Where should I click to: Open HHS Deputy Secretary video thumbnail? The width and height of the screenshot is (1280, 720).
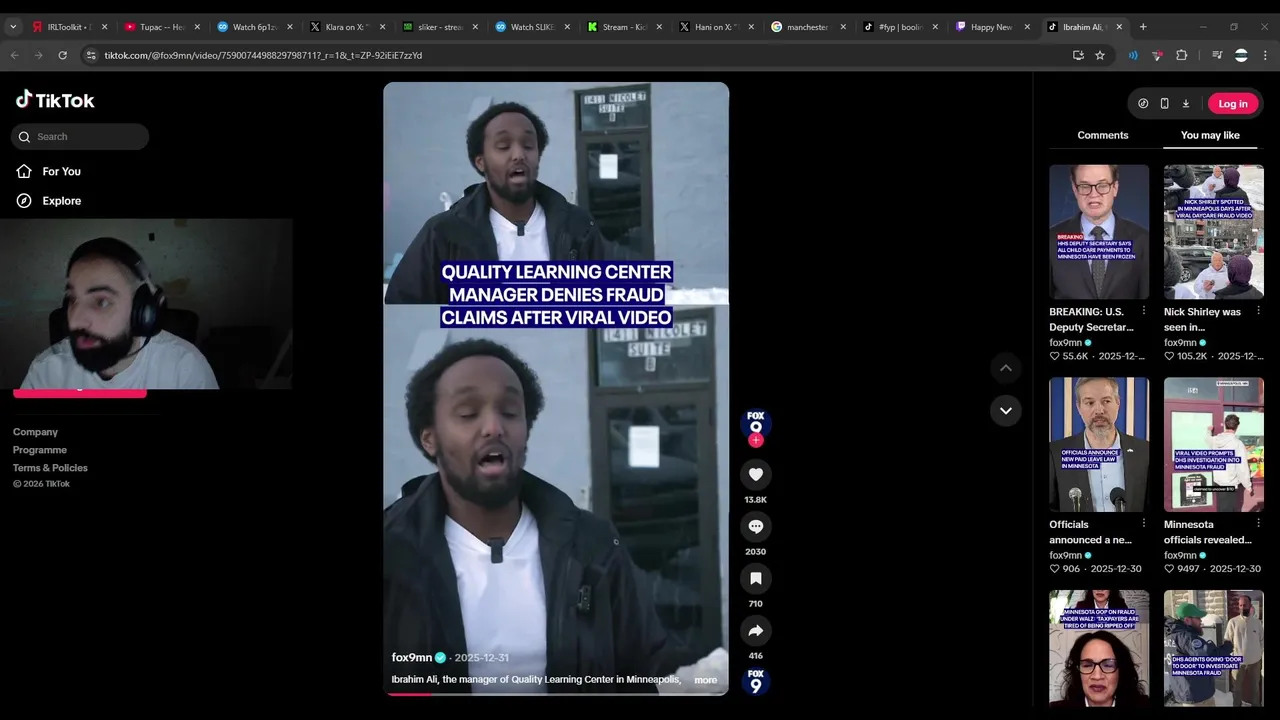[x=1099, y=232]
